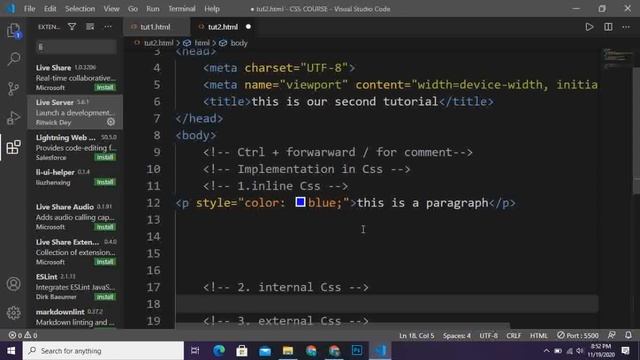Change encoding UTF-8 in status bar
Screen dimensions: 640x360
(x=488, y=336)
